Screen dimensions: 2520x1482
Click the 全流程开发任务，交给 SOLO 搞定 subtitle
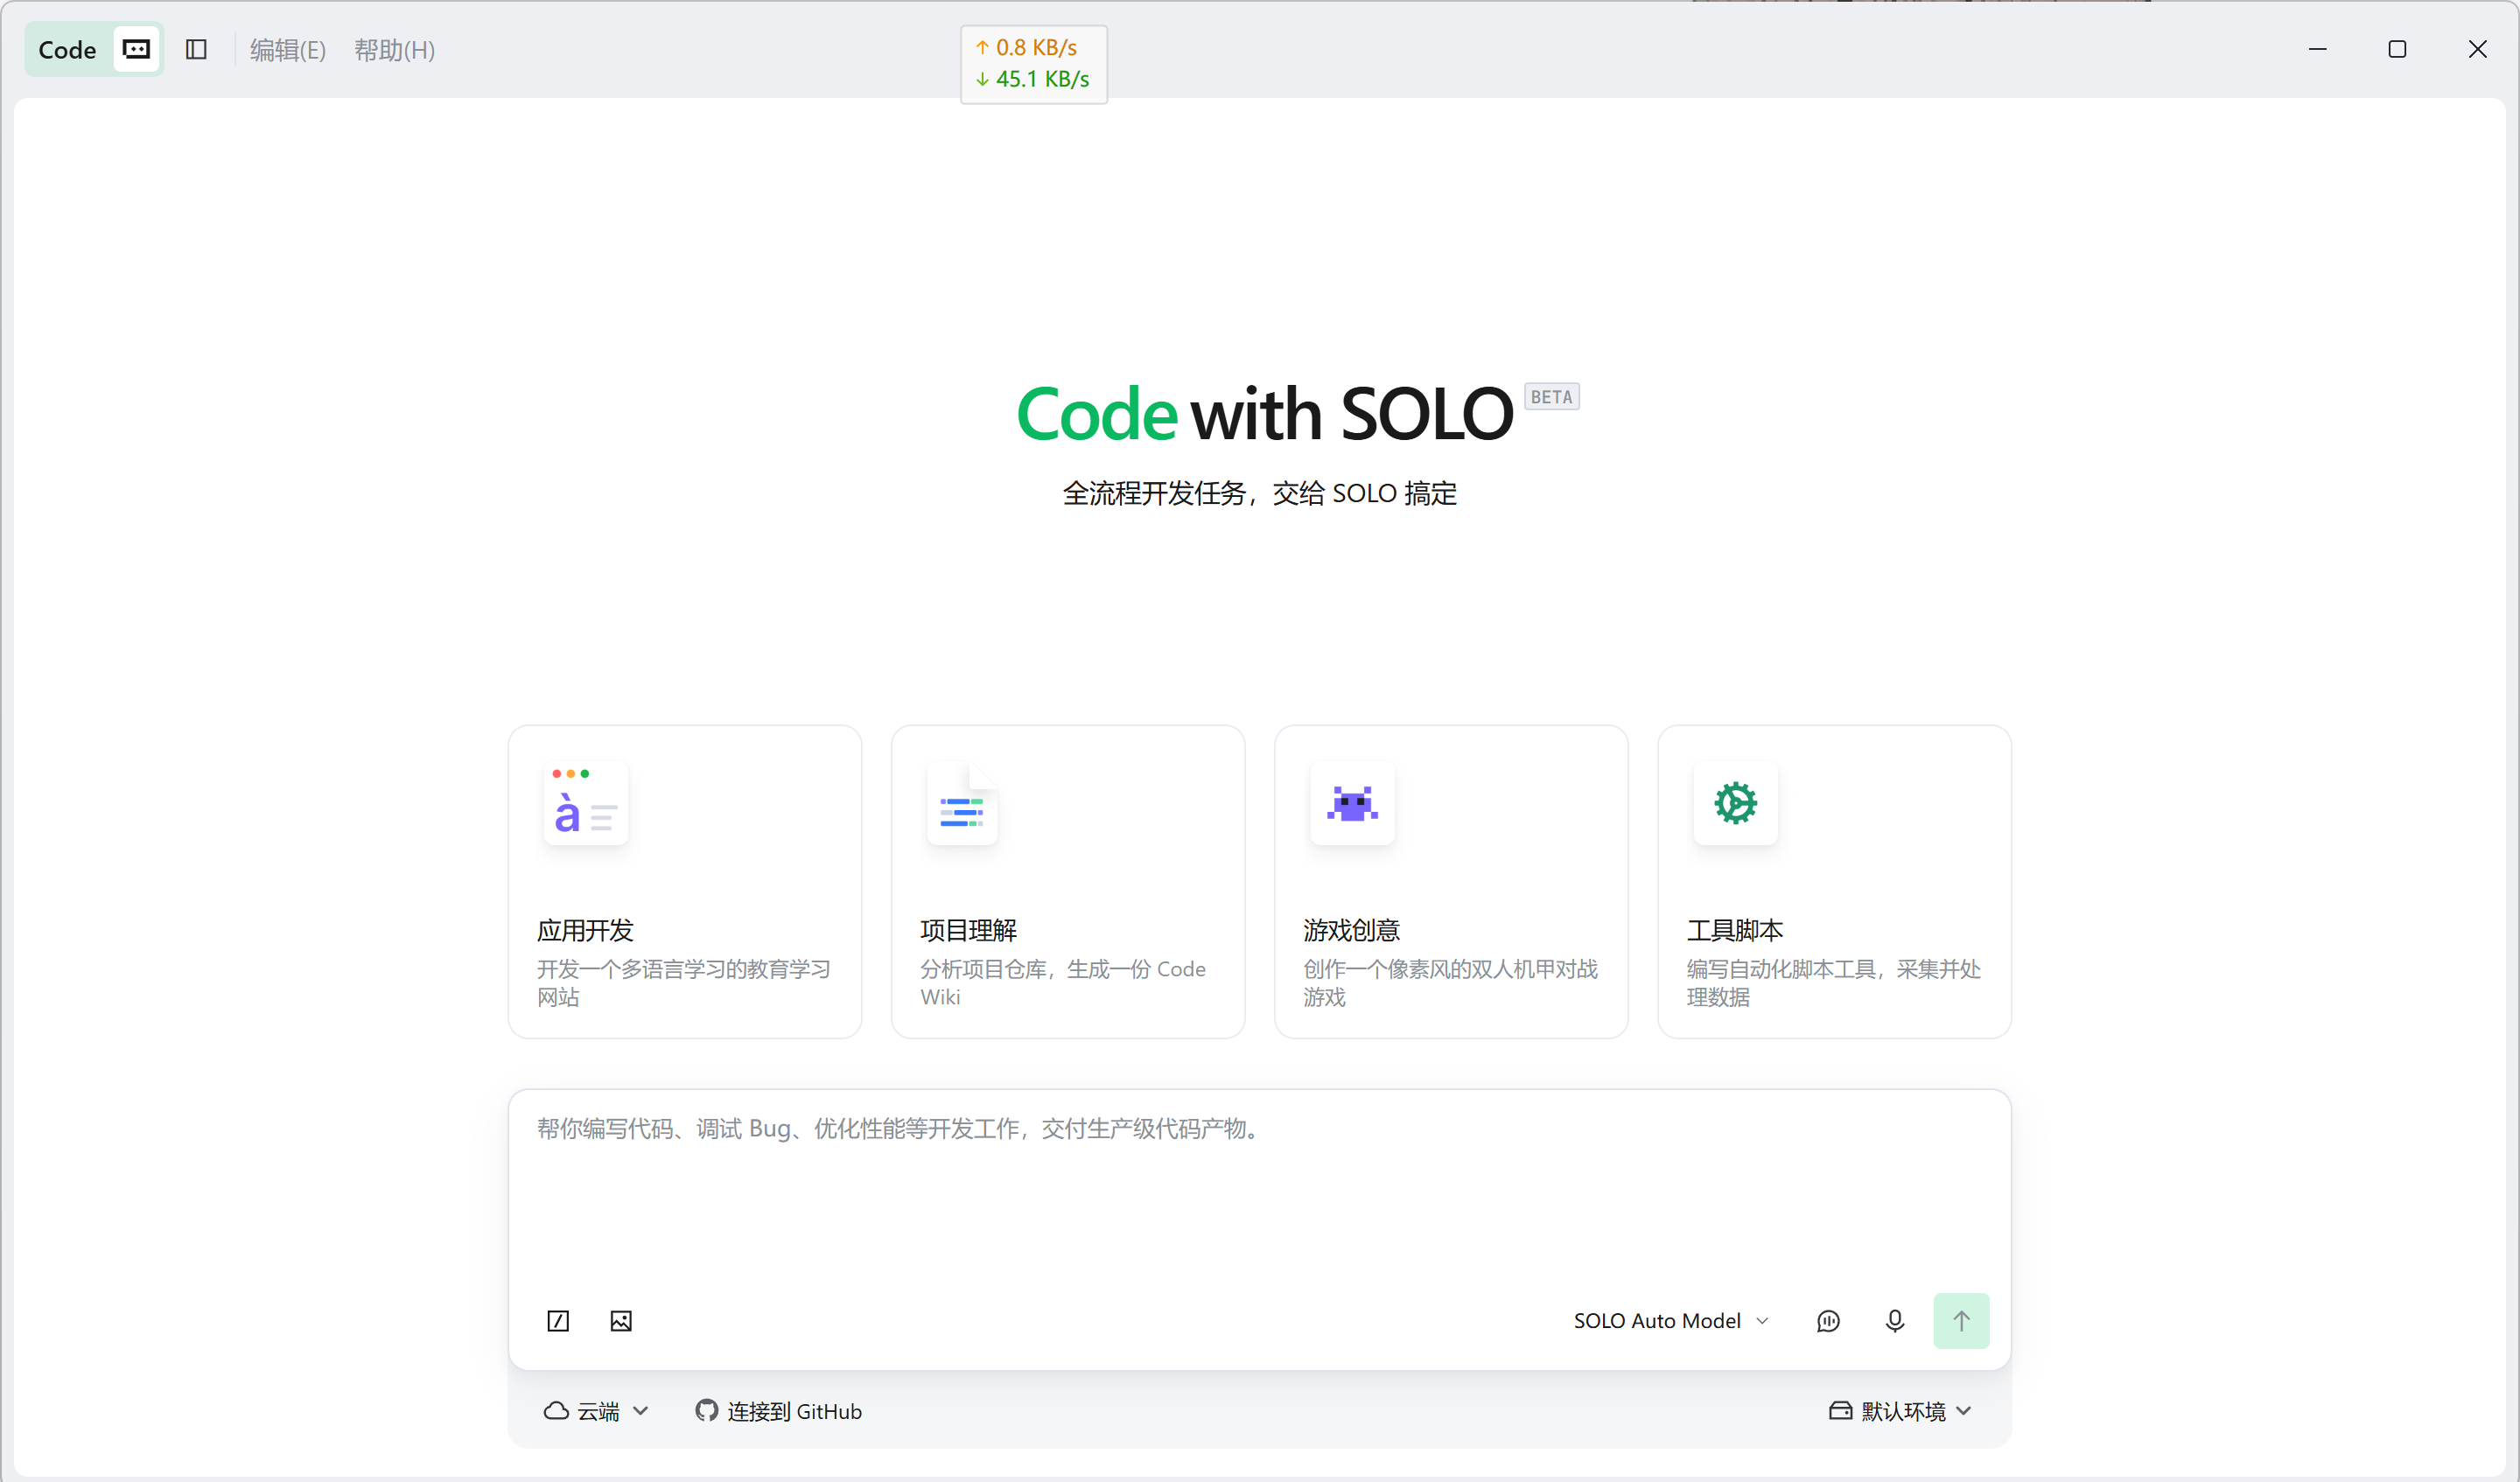(x=1259, y=493)
